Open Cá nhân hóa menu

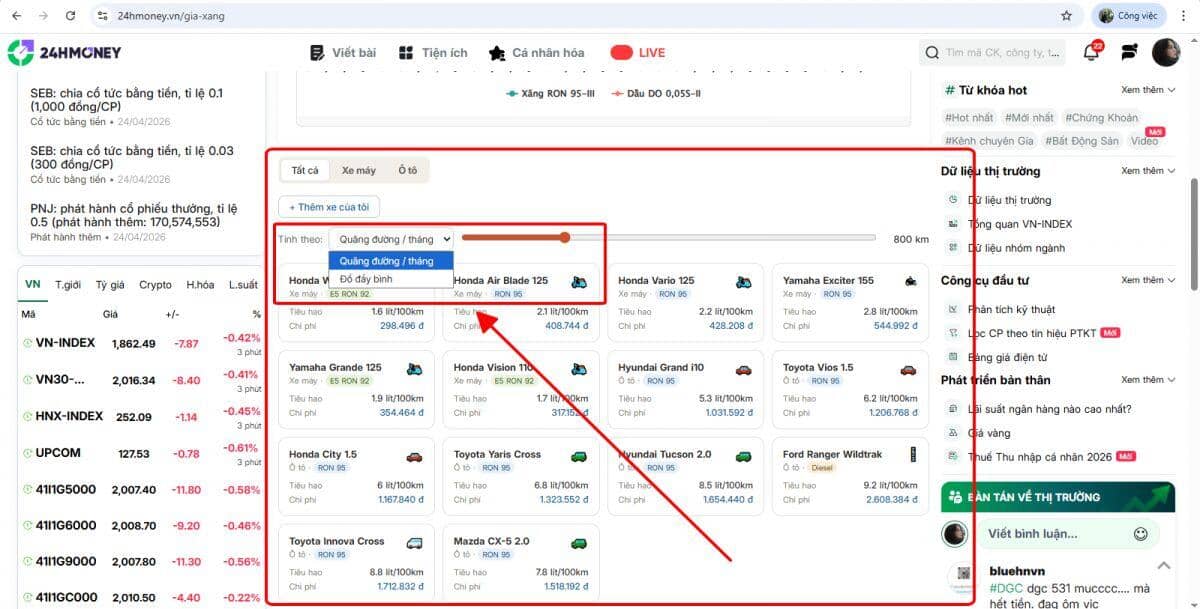coord(537,53)
